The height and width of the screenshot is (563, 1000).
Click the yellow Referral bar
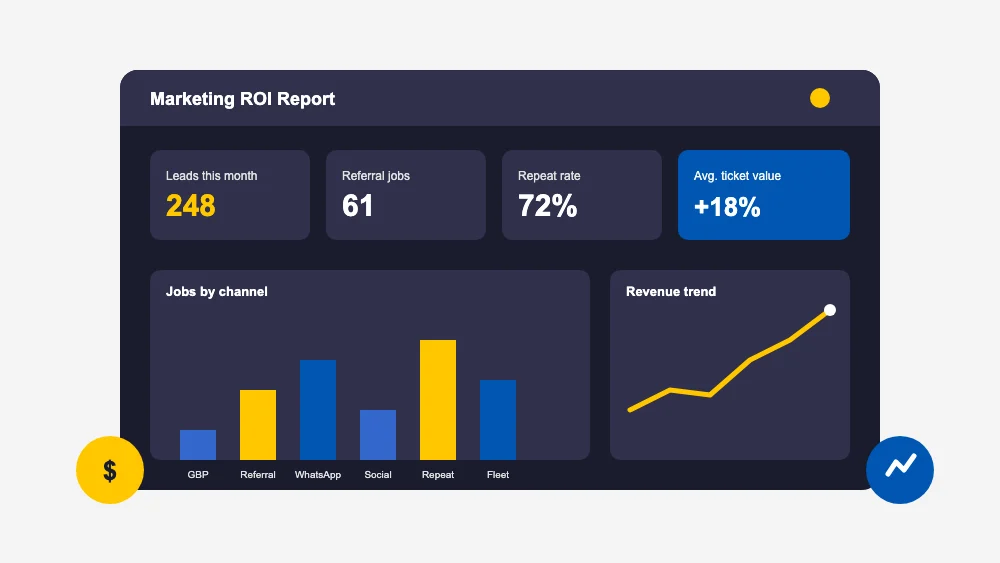pos(258,425)
